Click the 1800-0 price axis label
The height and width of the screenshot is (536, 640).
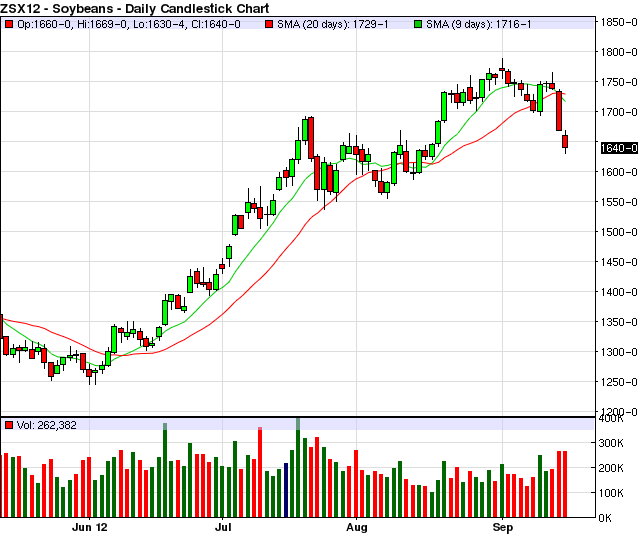(x=619, y=52)
